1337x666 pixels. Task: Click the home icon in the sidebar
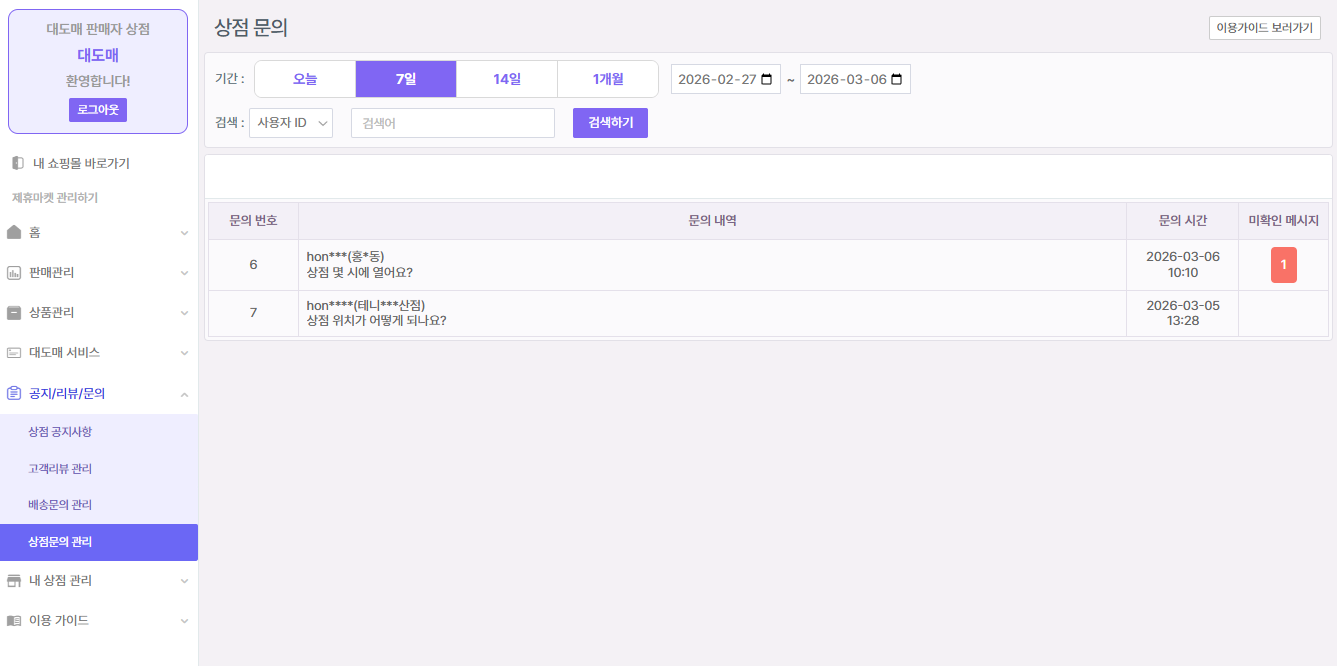point(14,232)
